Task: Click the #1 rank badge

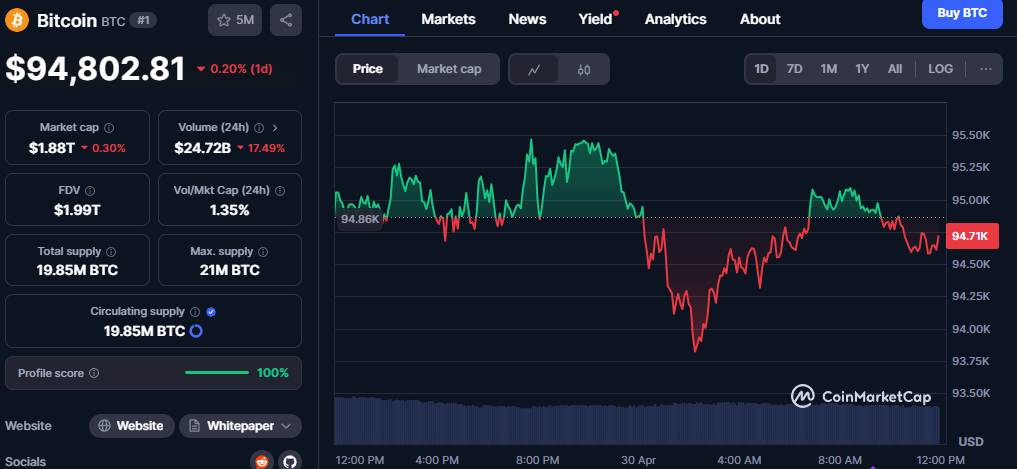Action: click(143, 20)
